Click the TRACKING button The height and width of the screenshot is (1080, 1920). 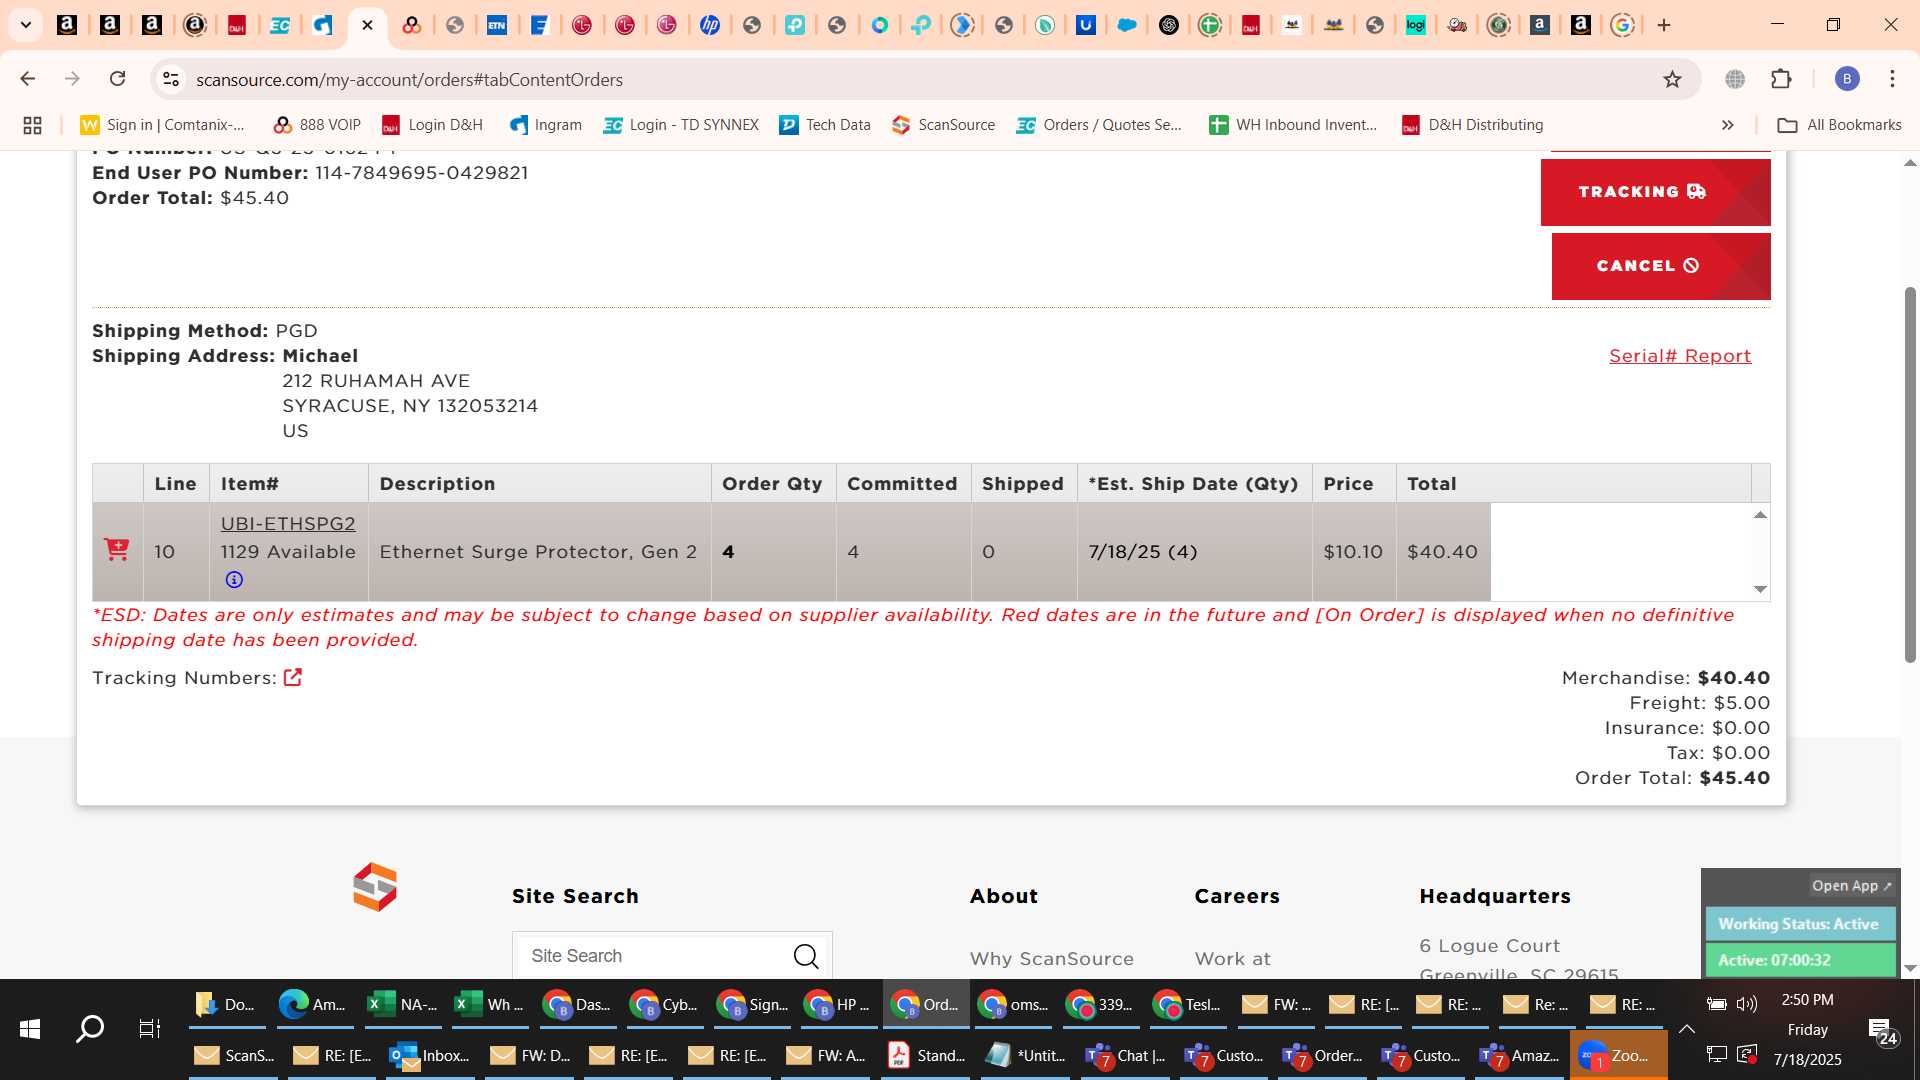tap(1655, 192)
